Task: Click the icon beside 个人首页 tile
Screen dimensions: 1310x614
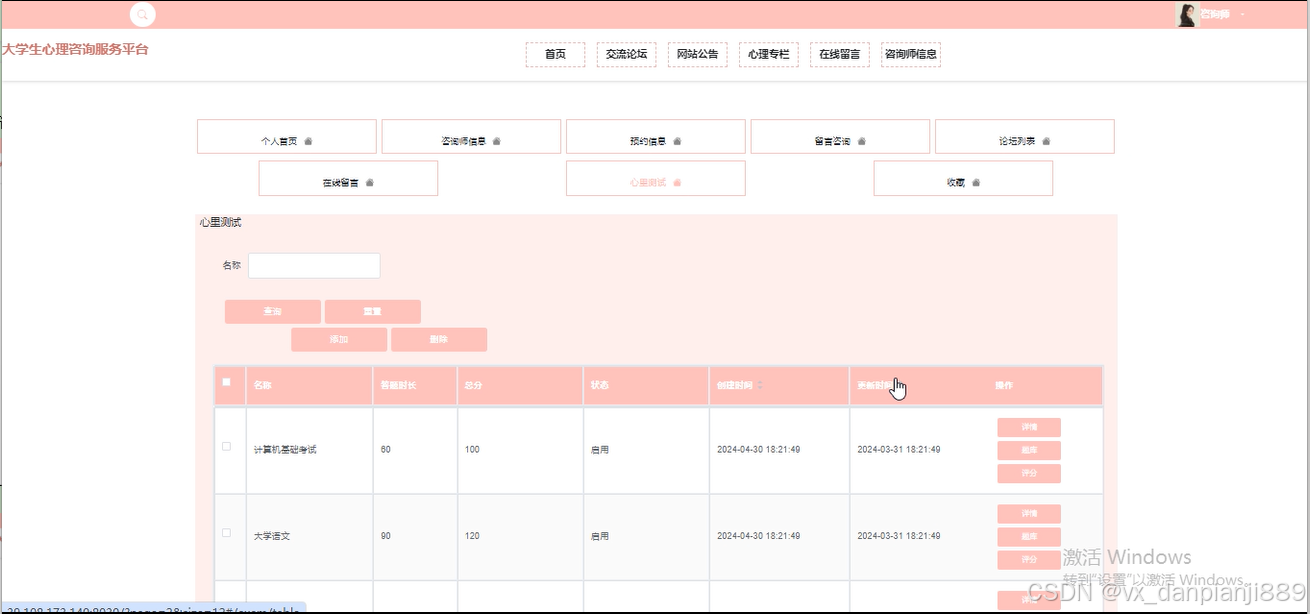Action: pyautogui.click(x=308, y=141)
